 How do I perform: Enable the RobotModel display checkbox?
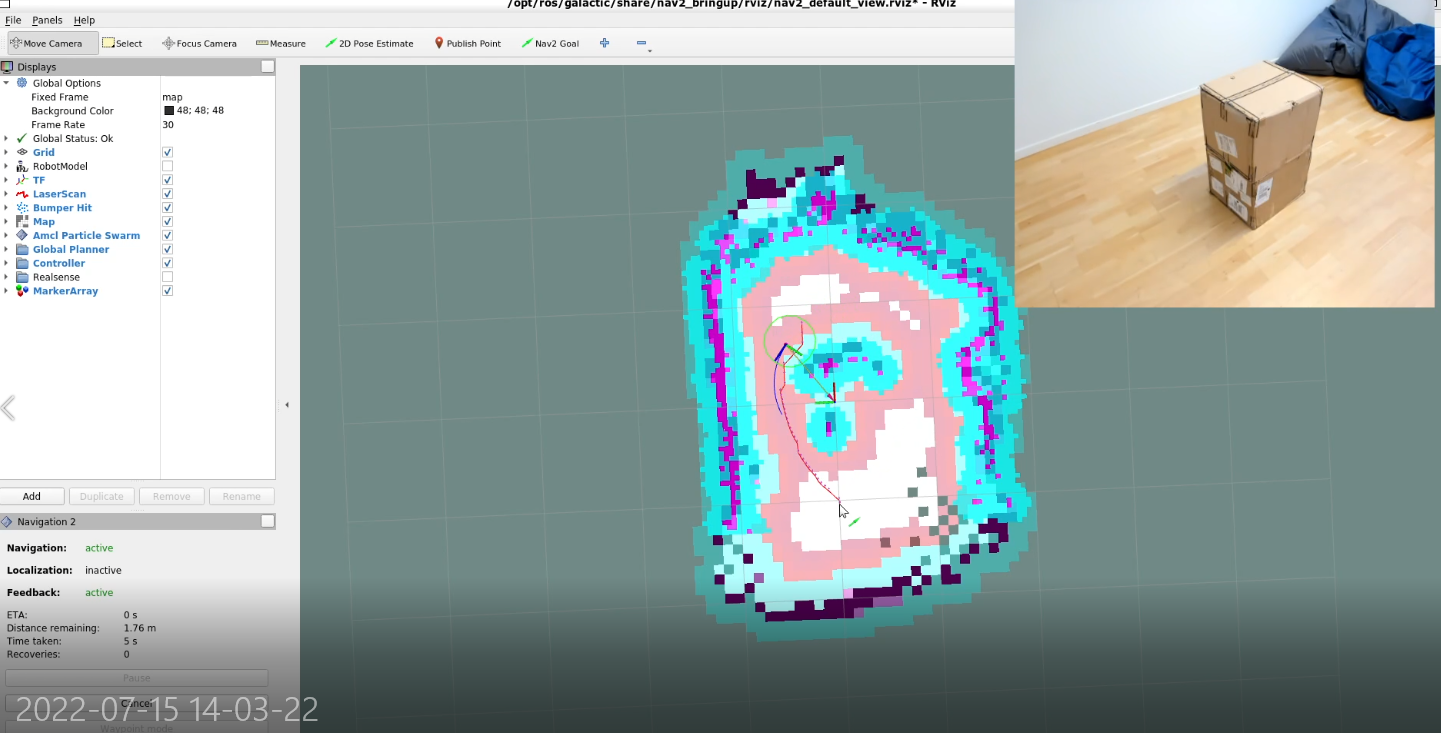[x=167, y=166]
